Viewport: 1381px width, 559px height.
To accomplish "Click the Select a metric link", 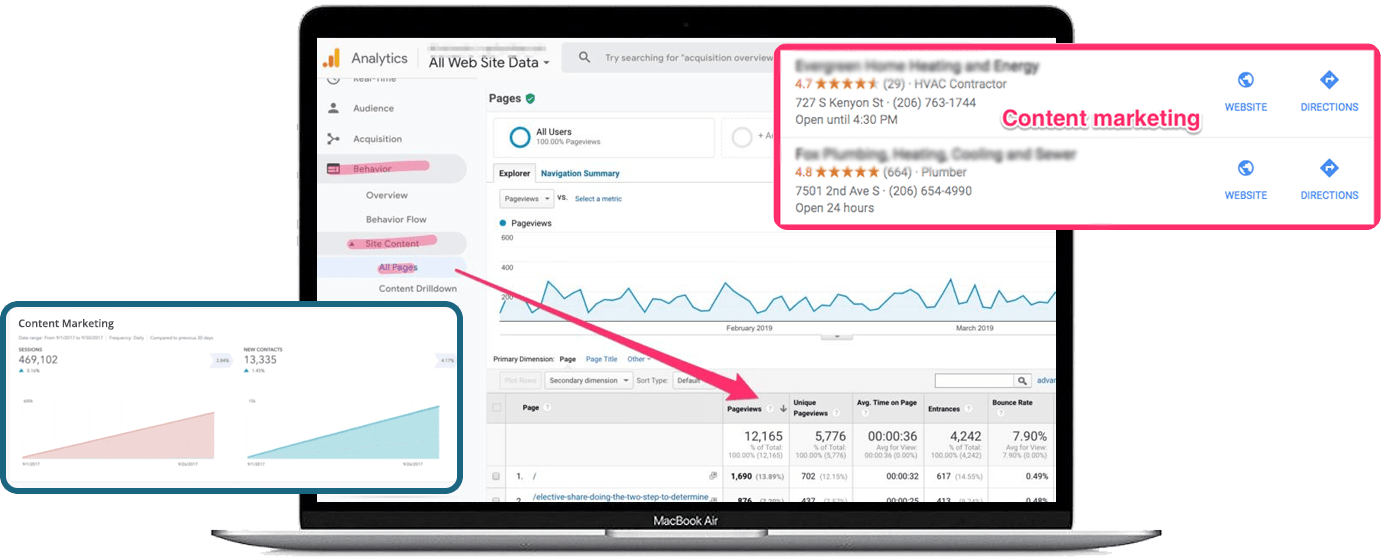I will point(598,199).
